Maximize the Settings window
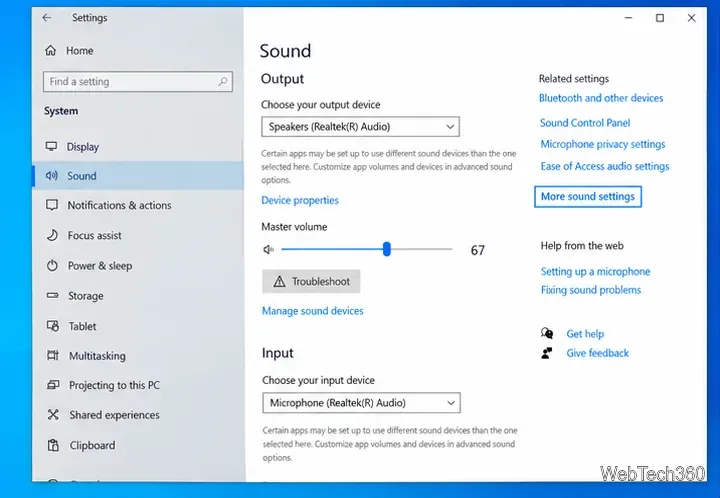Screen dimensions: 720x498 660,18
